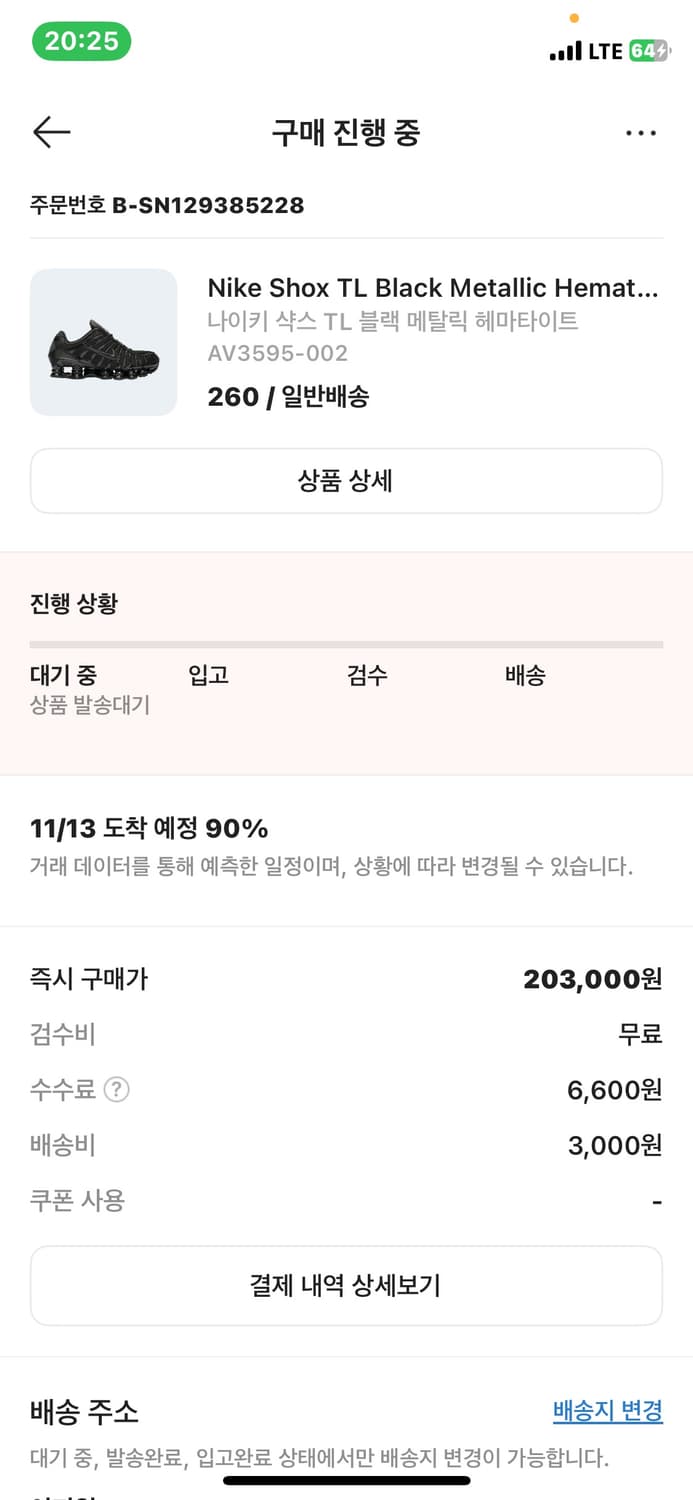Tap the help icon next to 수수료
The width and height of the screenshot is (693, 1500).
[117, 1089]
